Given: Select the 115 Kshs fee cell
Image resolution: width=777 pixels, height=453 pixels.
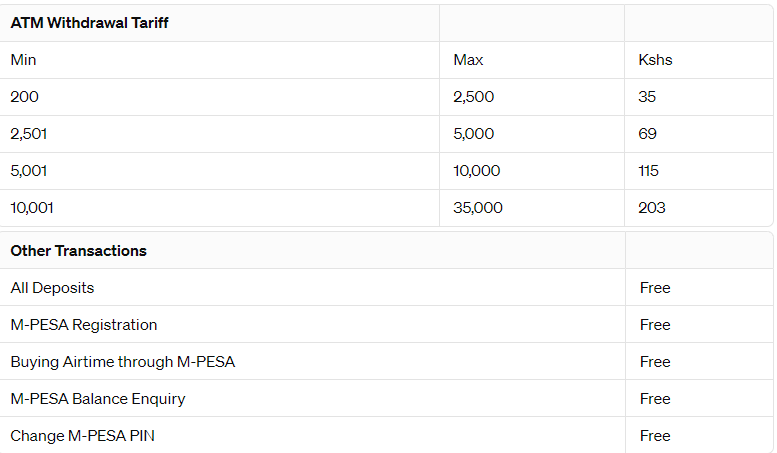Looking at the screenshot, I should coord(648,171).
